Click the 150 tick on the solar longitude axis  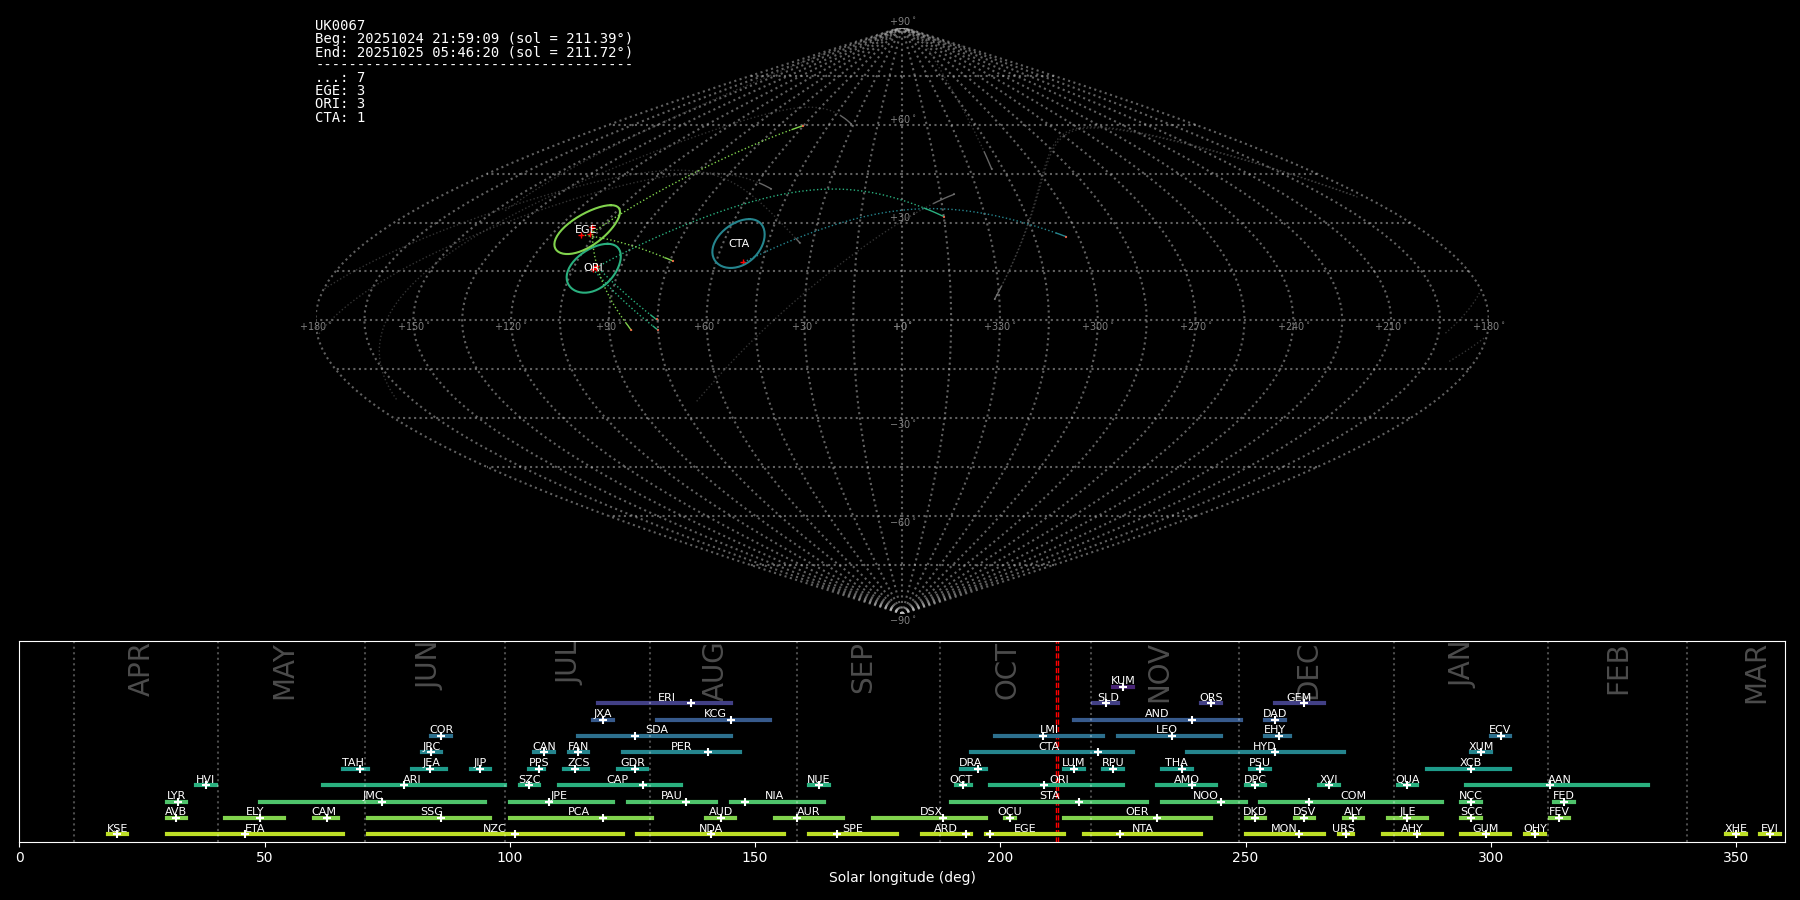click(x=755, y=857)
